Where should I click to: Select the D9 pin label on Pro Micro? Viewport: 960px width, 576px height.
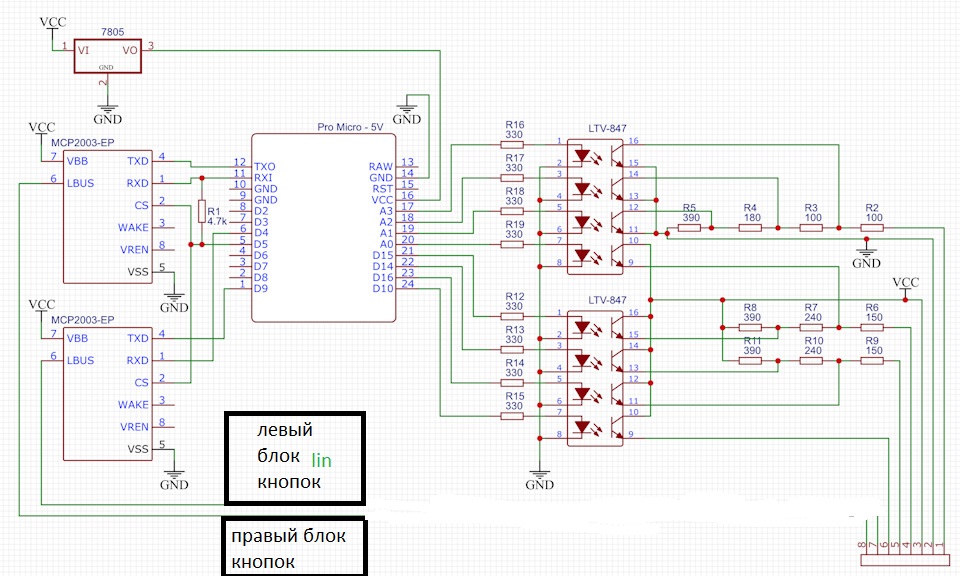click(x=261, y=288)
